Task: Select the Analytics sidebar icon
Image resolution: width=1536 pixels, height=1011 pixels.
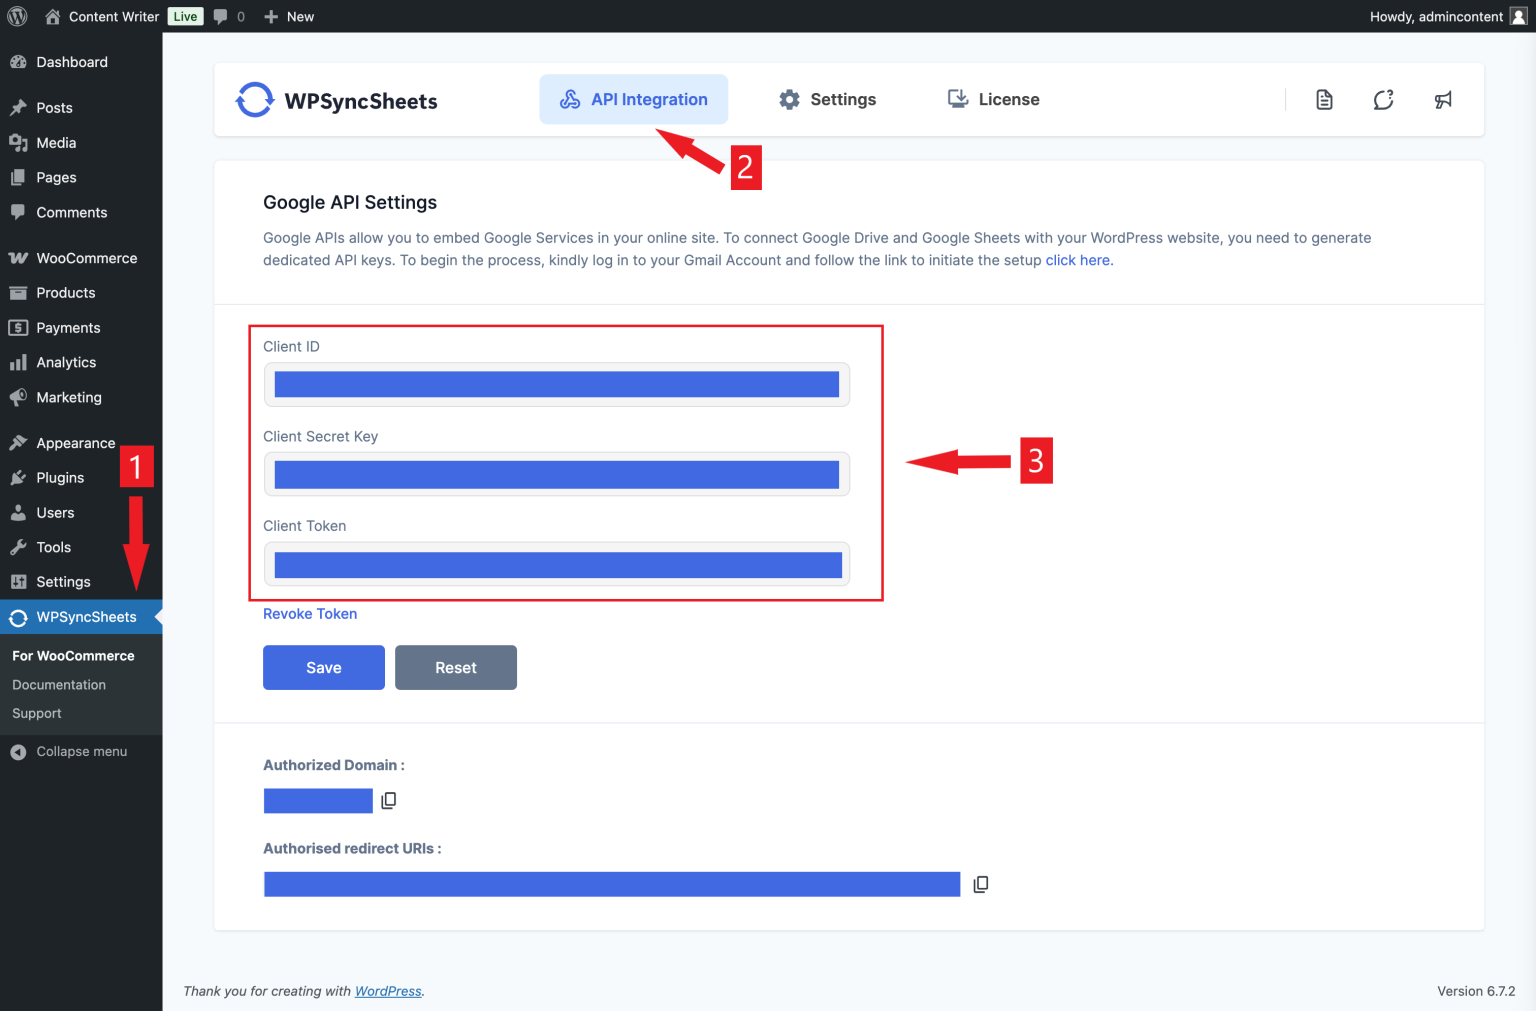Action: pos(20,362)
